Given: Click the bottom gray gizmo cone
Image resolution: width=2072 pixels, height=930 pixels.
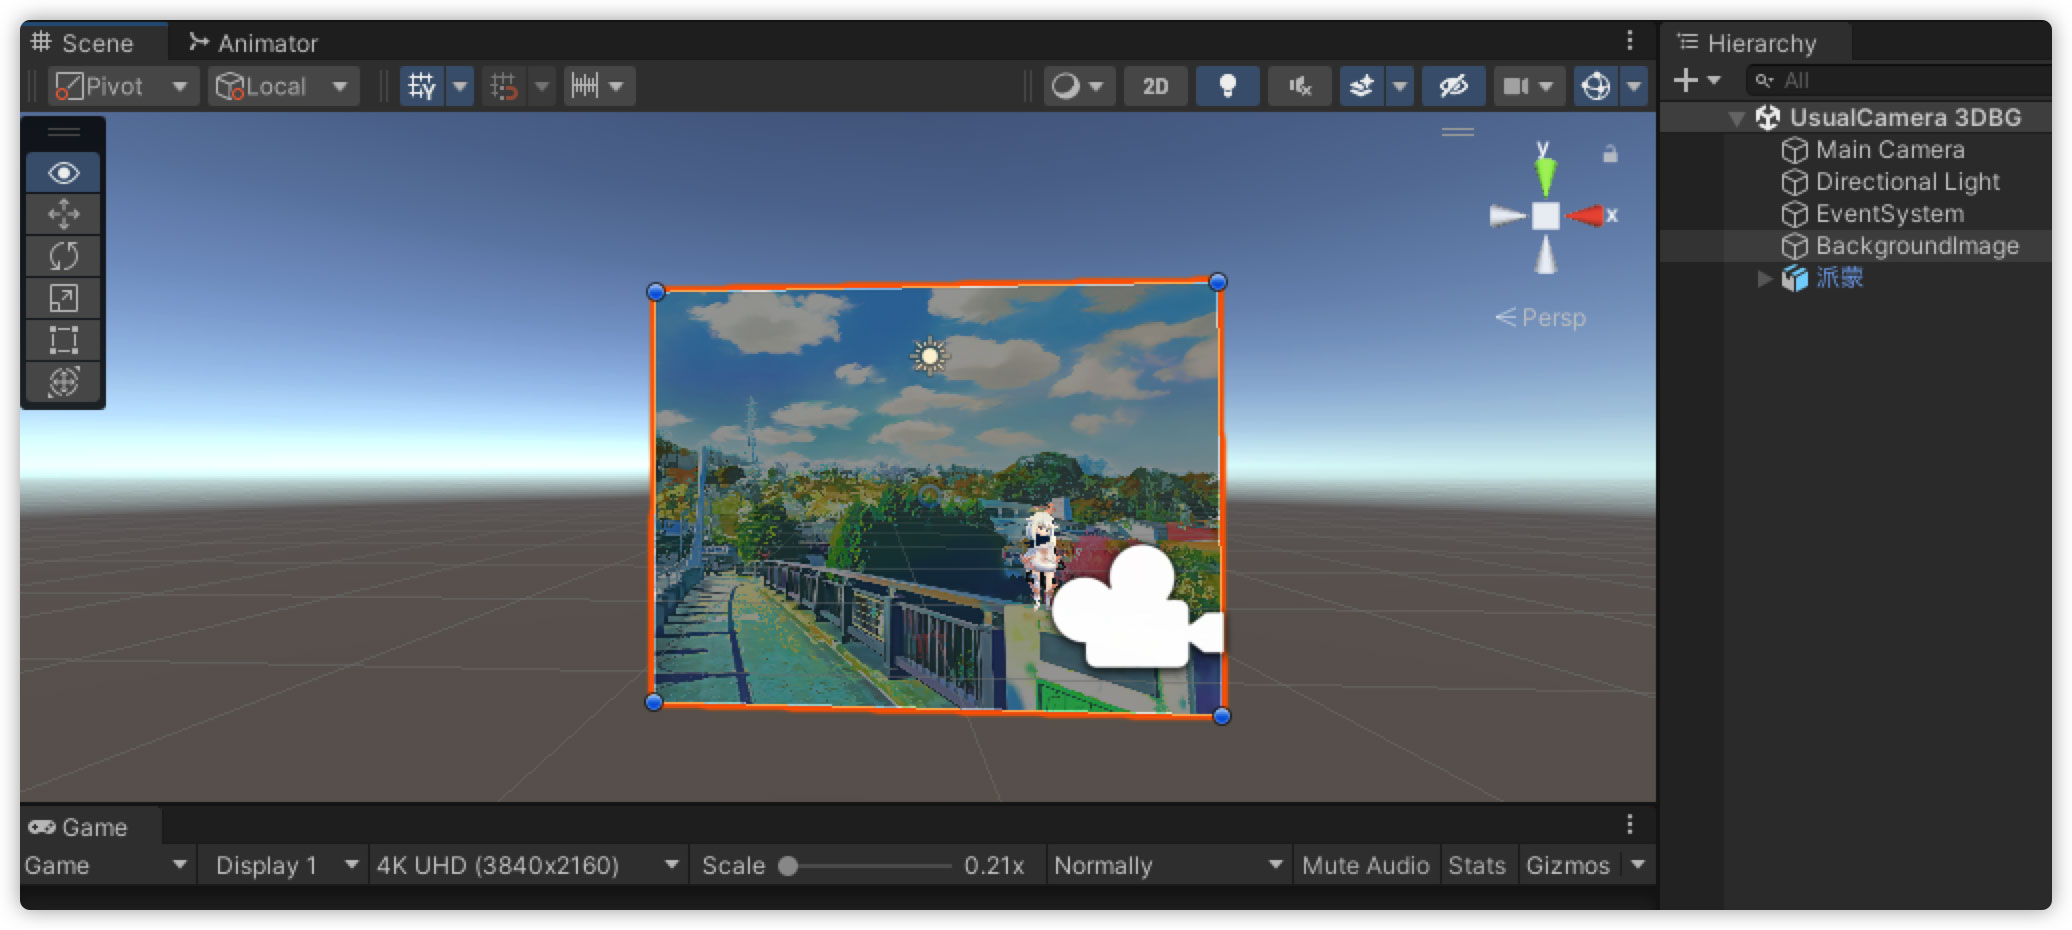Looking at the screenshot, I should (1546, 254).
